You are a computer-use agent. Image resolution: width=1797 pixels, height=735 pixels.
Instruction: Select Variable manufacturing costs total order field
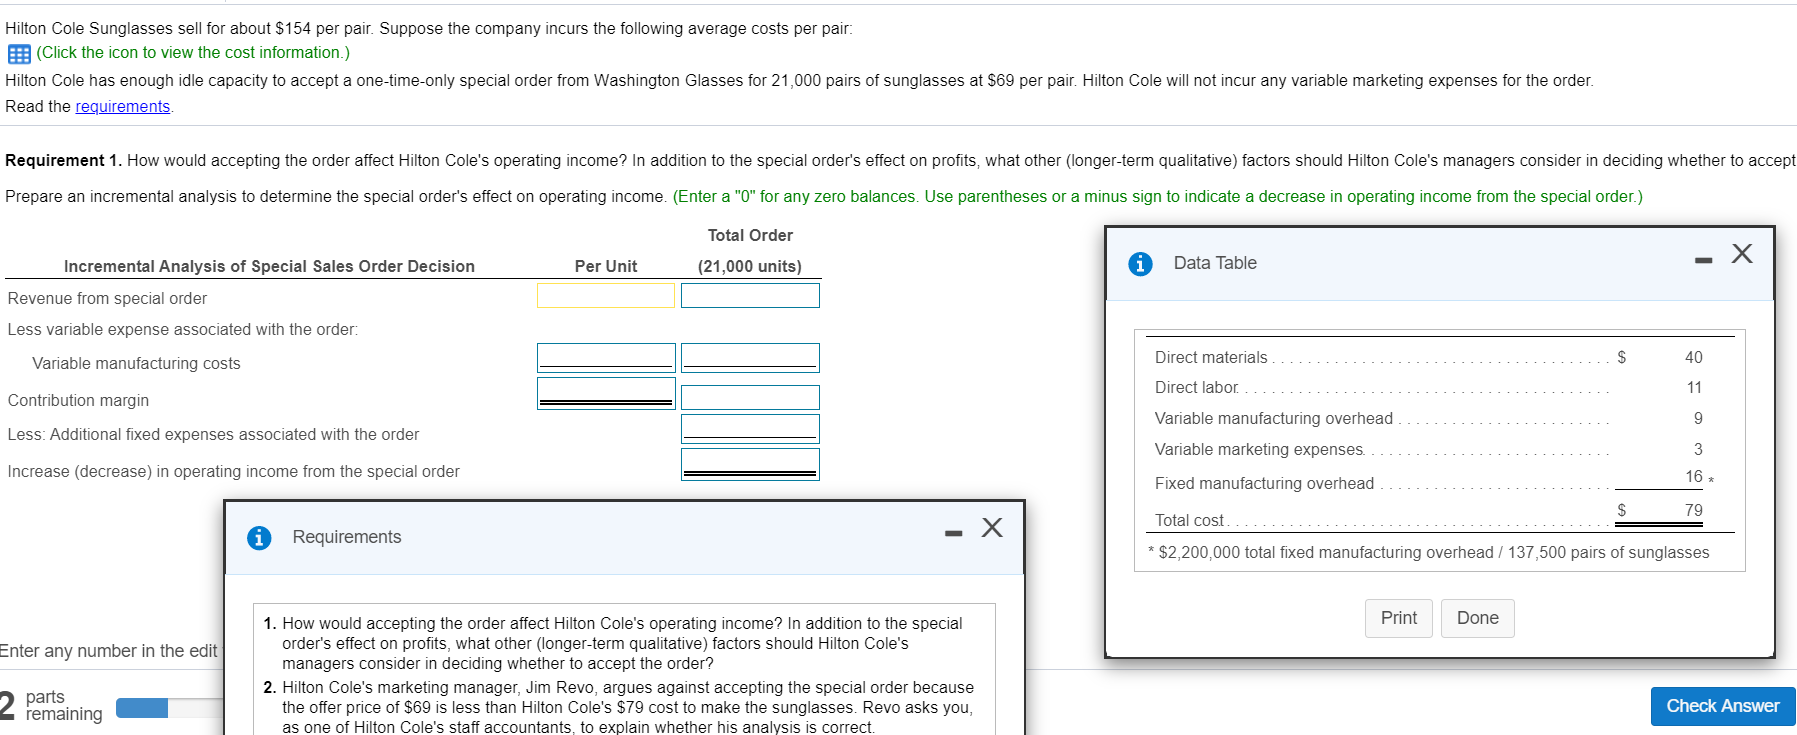point(750,358)
